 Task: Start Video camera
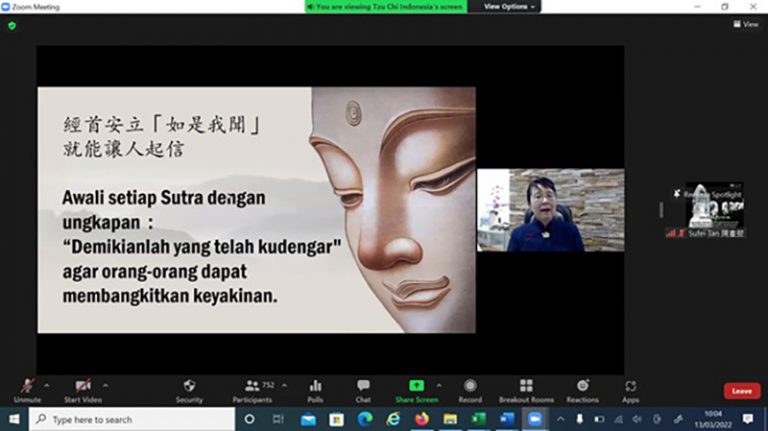[83, 389]
